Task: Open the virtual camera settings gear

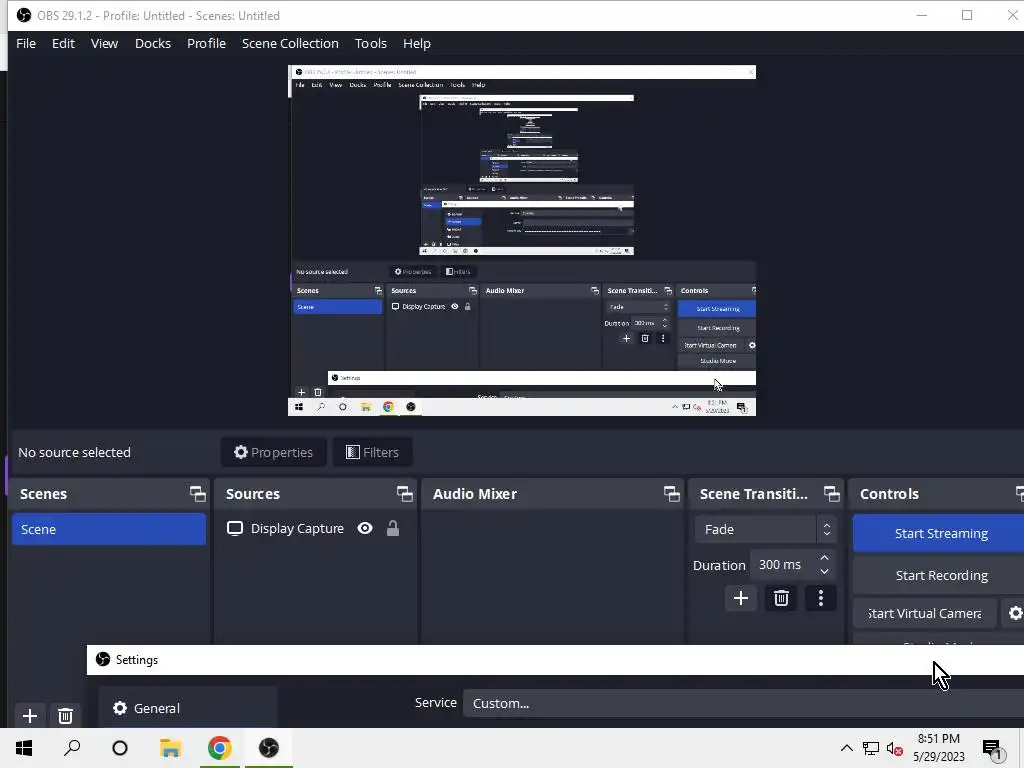Action: pos(1015,613)
